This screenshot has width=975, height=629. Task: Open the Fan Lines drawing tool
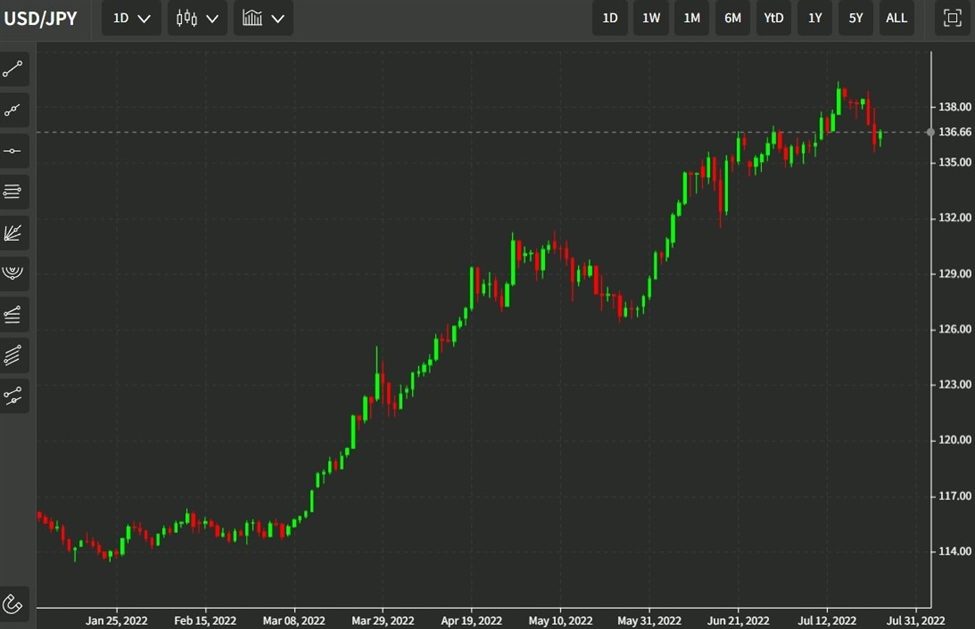tap(14, 233)
